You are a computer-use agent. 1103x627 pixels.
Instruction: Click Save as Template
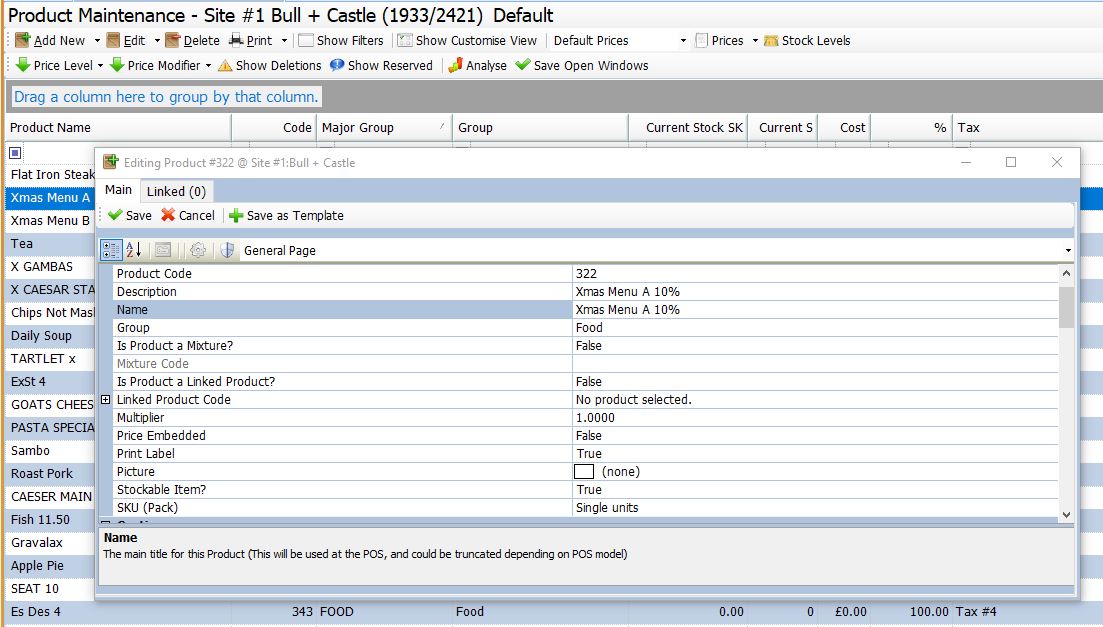(x=286, y=215)
